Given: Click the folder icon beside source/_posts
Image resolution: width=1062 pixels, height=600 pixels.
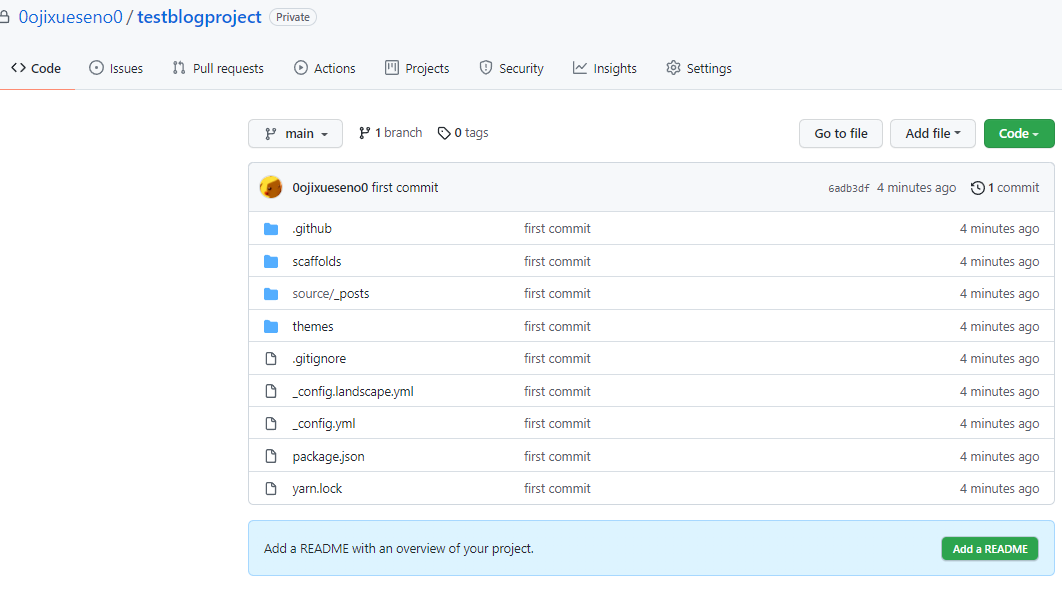Looking at the screenshot, I should (271, 294).
